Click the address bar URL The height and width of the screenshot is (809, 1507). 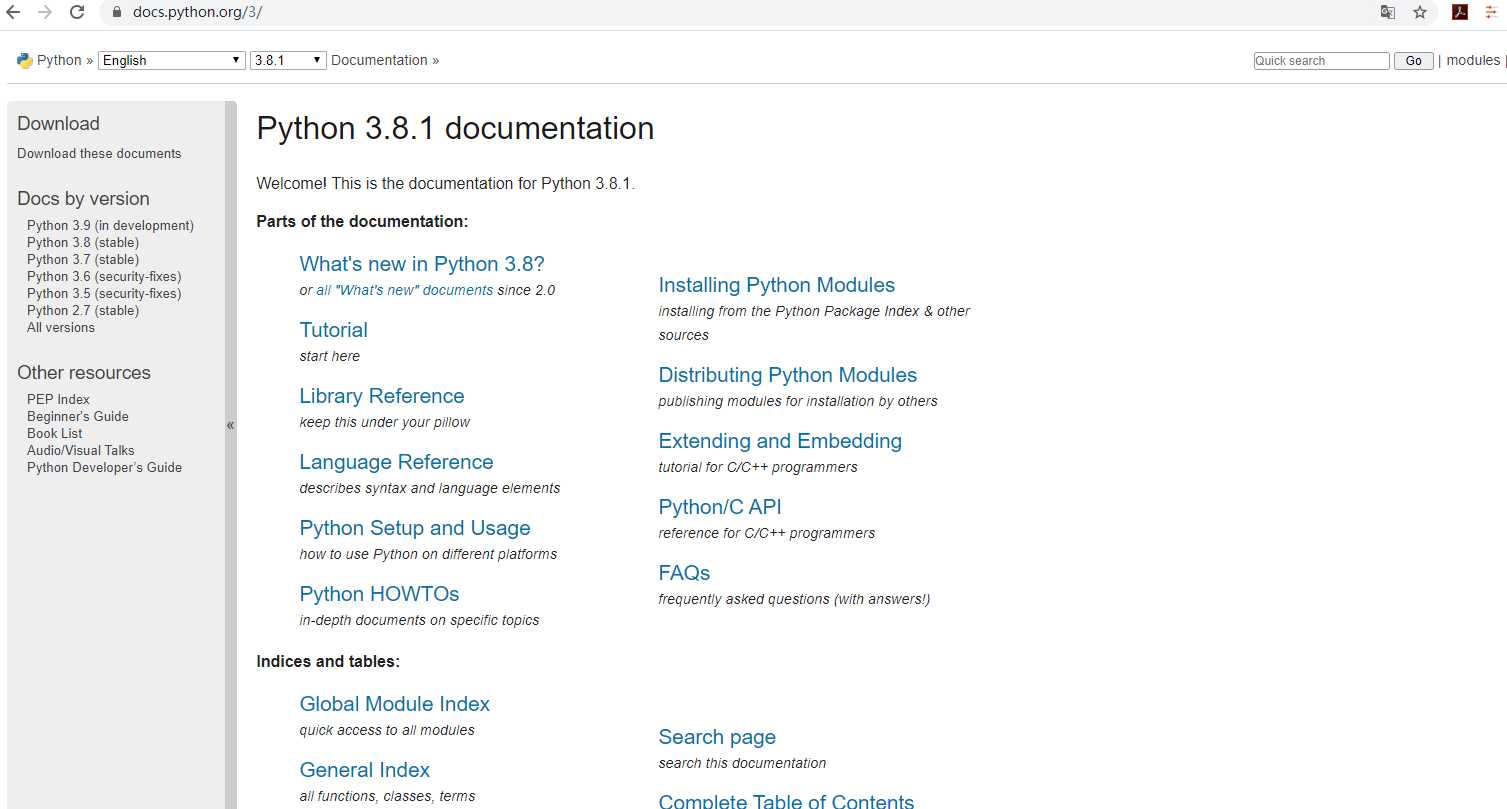[x=197, y=13]
